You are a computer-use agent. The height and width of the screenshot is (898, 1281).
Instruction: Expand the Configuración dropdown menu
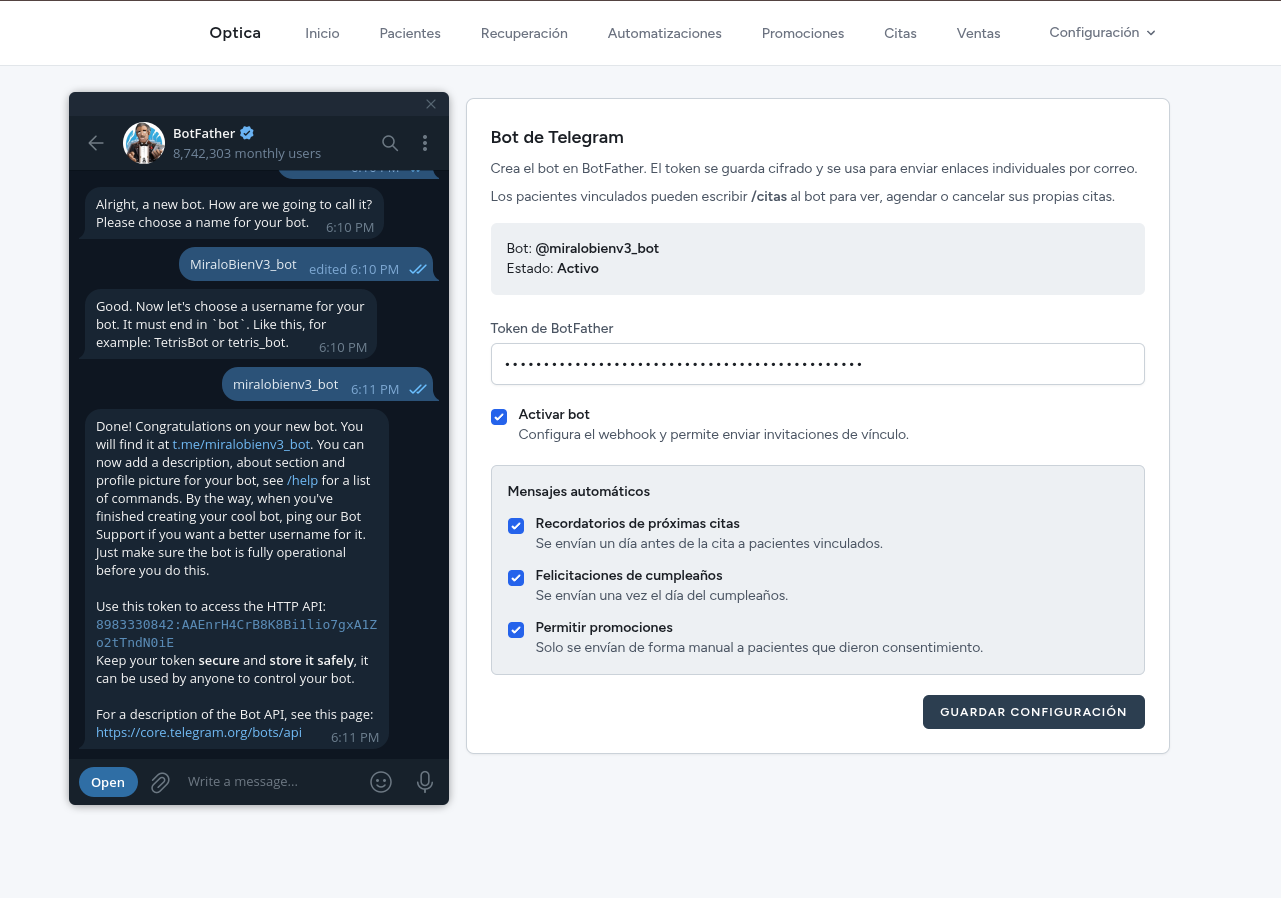click(x=1102, y=33)
